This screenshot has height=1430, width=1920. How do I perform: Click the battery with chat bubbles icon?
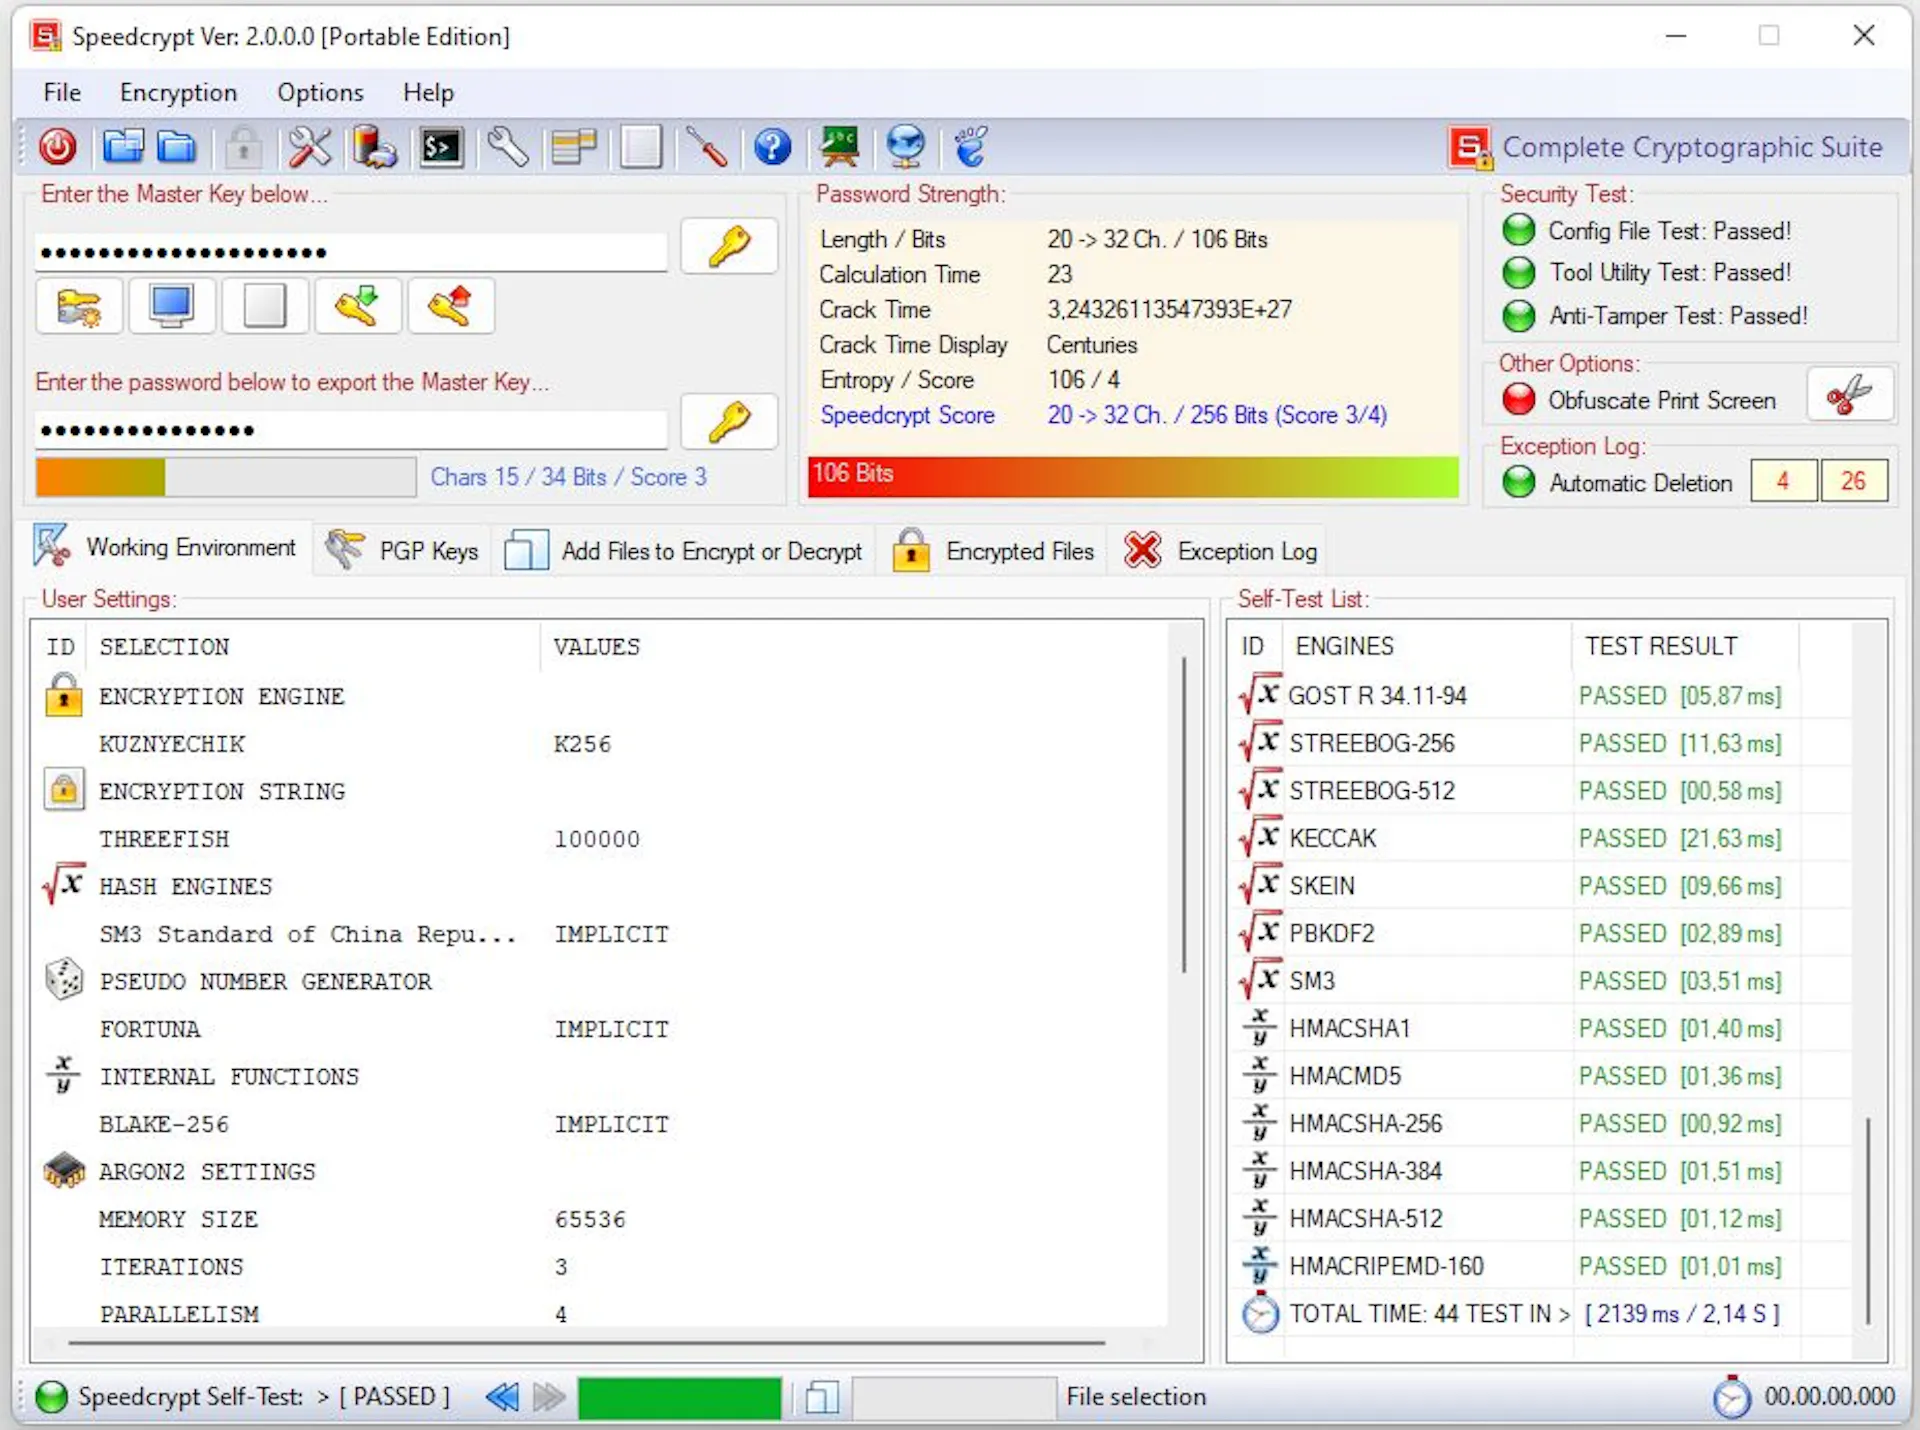375,147
